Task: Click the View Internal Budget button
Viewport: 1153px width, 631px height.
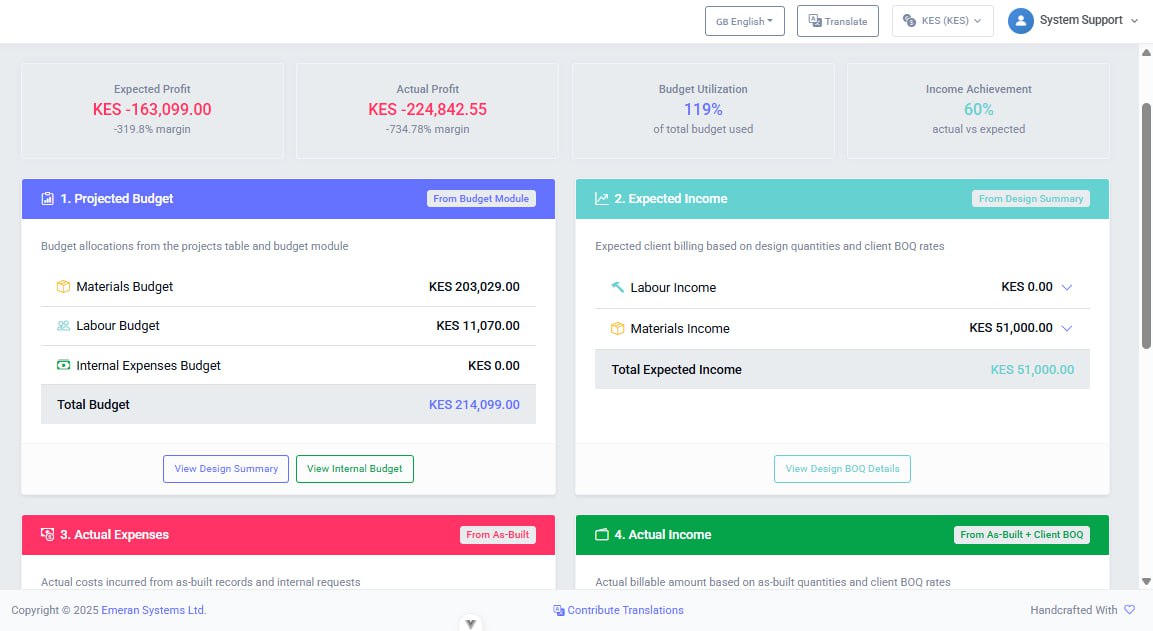Action: click(354, 468)
